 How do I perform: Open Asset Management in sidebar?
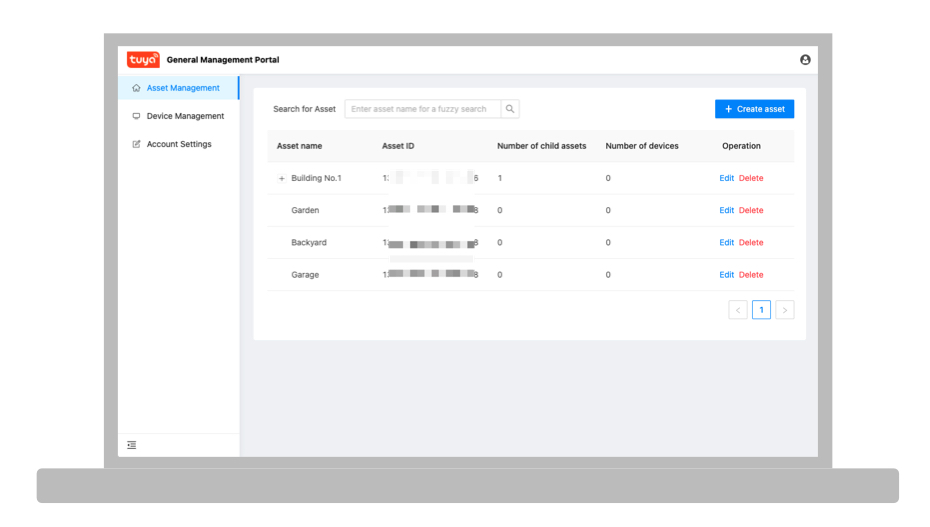[x=182, y=88]
